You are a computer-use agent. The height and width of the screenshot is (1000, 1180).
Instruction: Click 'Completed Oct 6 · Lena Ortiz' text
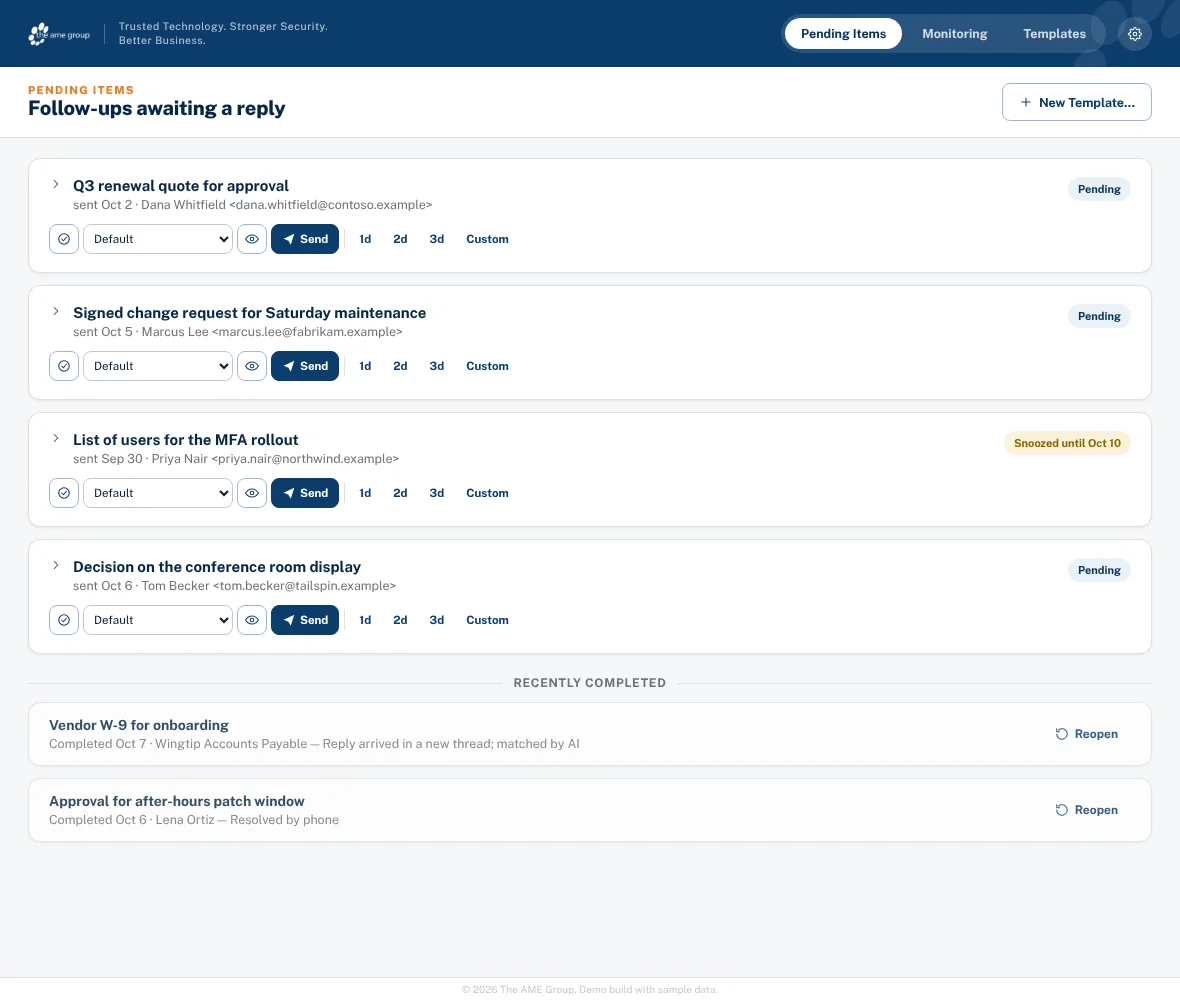[132, 820]
